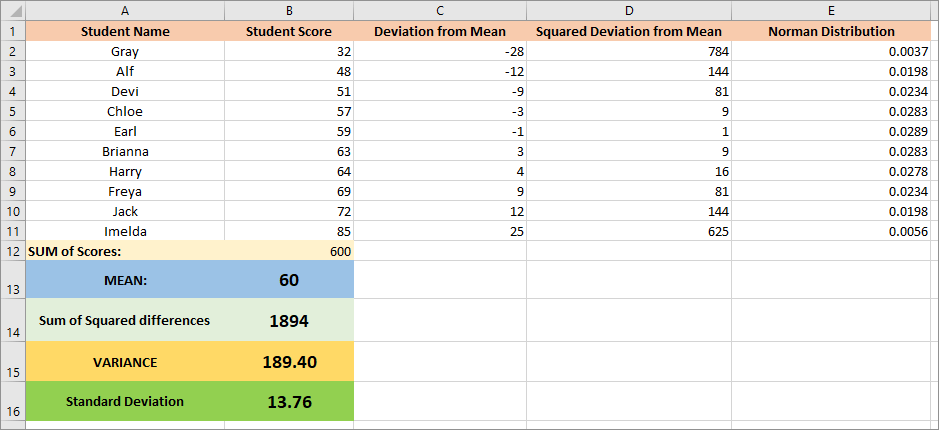
Task: Select the 'Squared Deviation from Mean' cell
Action: coord(628,31)
